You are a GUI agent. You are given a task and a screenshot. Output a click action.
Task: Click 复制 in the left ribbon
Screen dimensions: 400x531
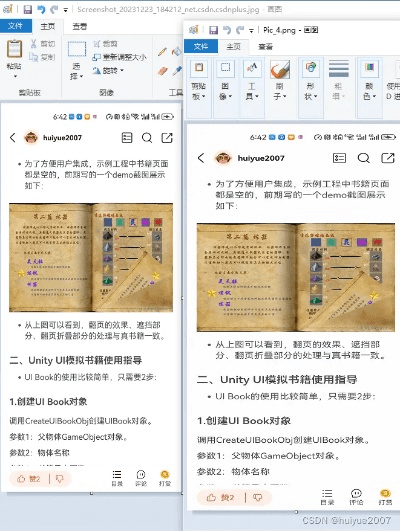coord(43,57)
